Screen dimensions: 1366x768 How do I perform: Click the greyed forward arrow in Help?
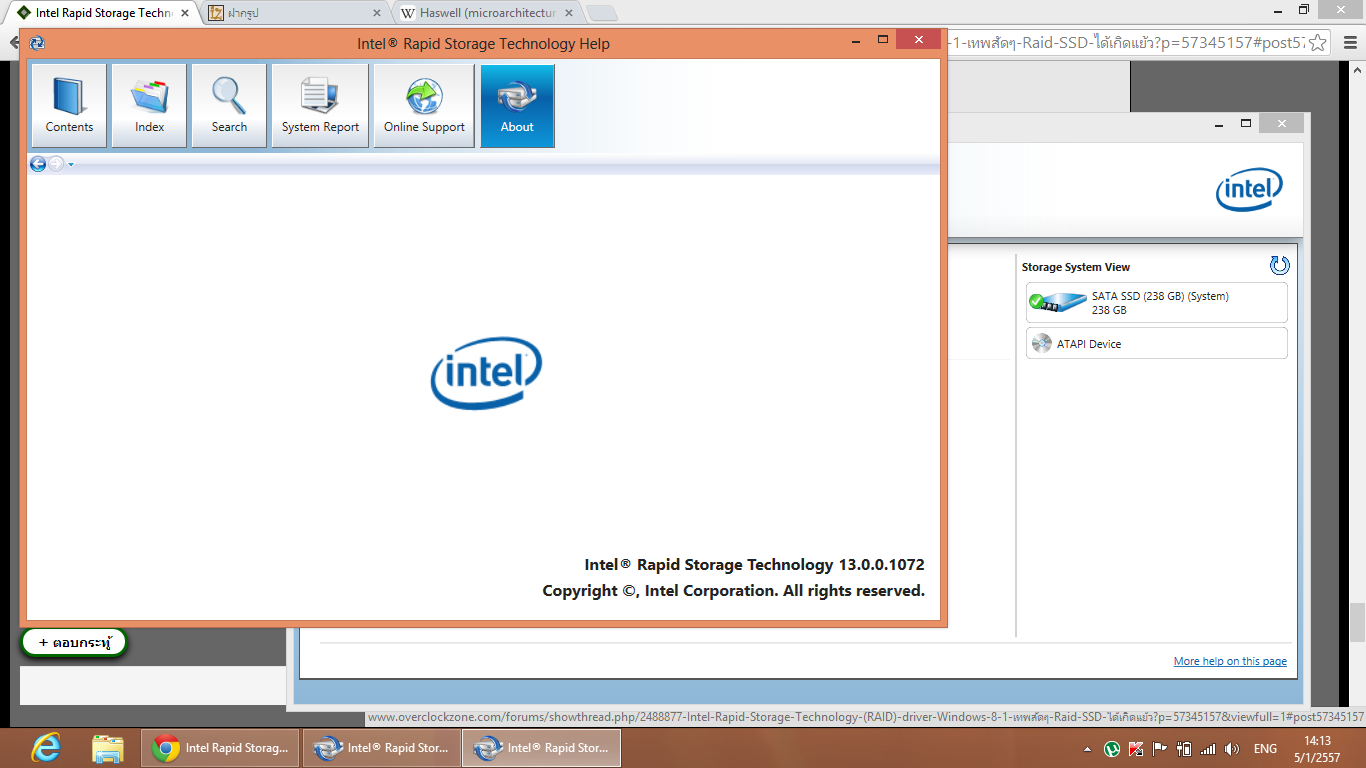pos(56,164)
